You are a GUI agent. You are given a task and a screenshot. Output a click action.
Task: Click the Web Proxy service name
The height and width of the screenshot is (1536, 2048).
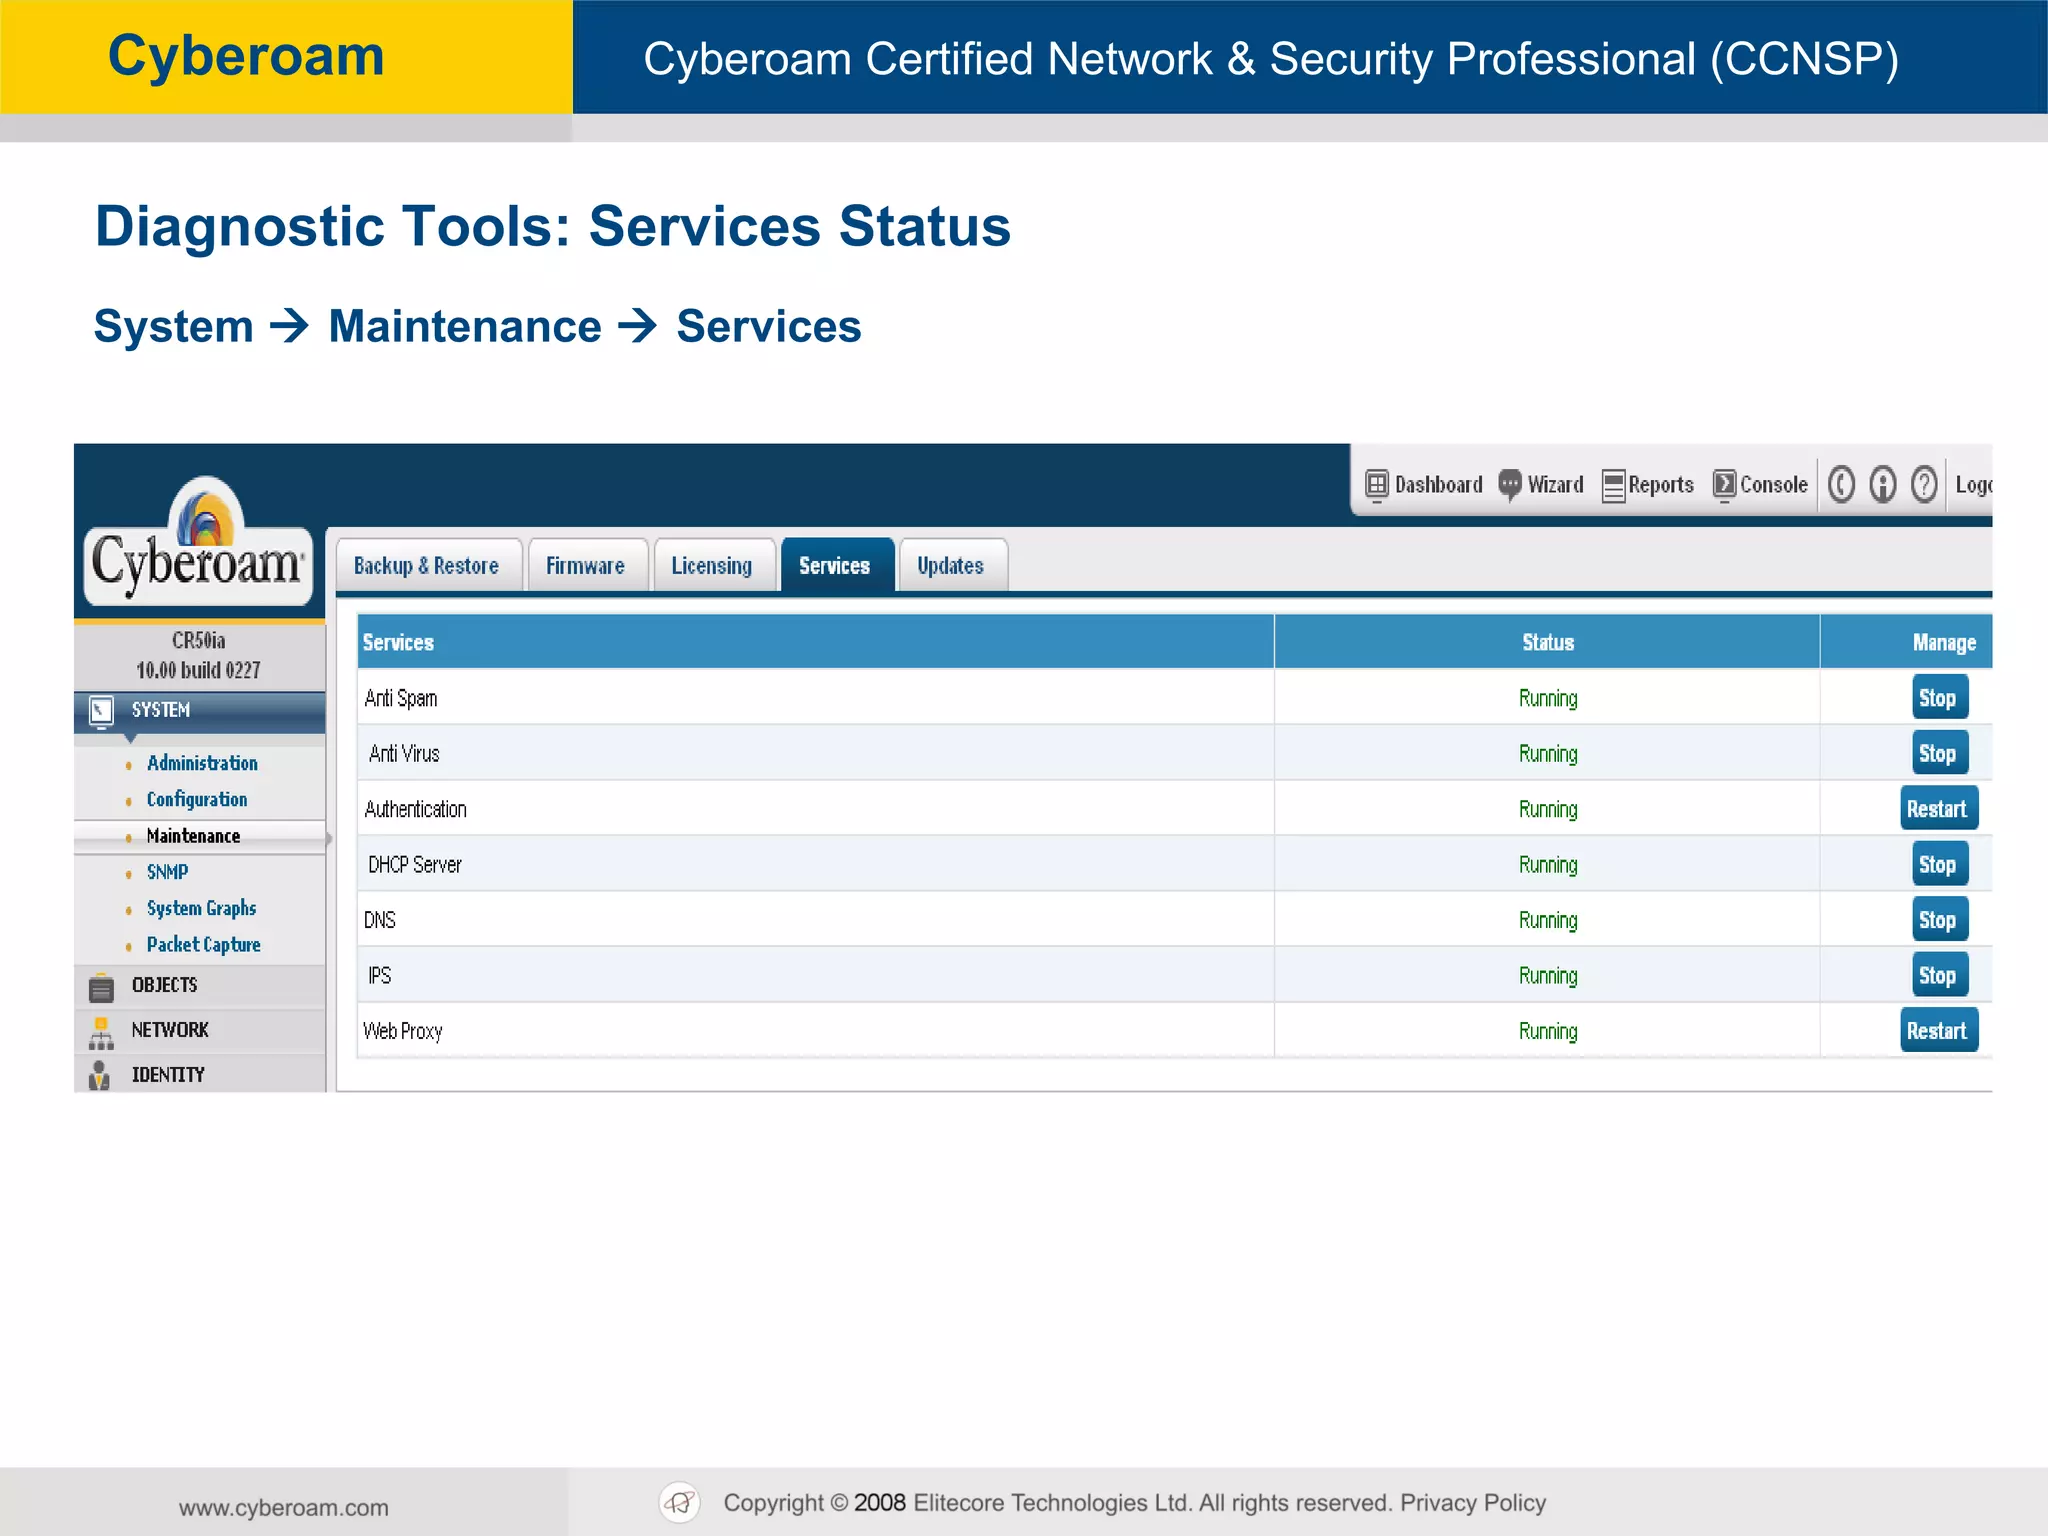403,1031
